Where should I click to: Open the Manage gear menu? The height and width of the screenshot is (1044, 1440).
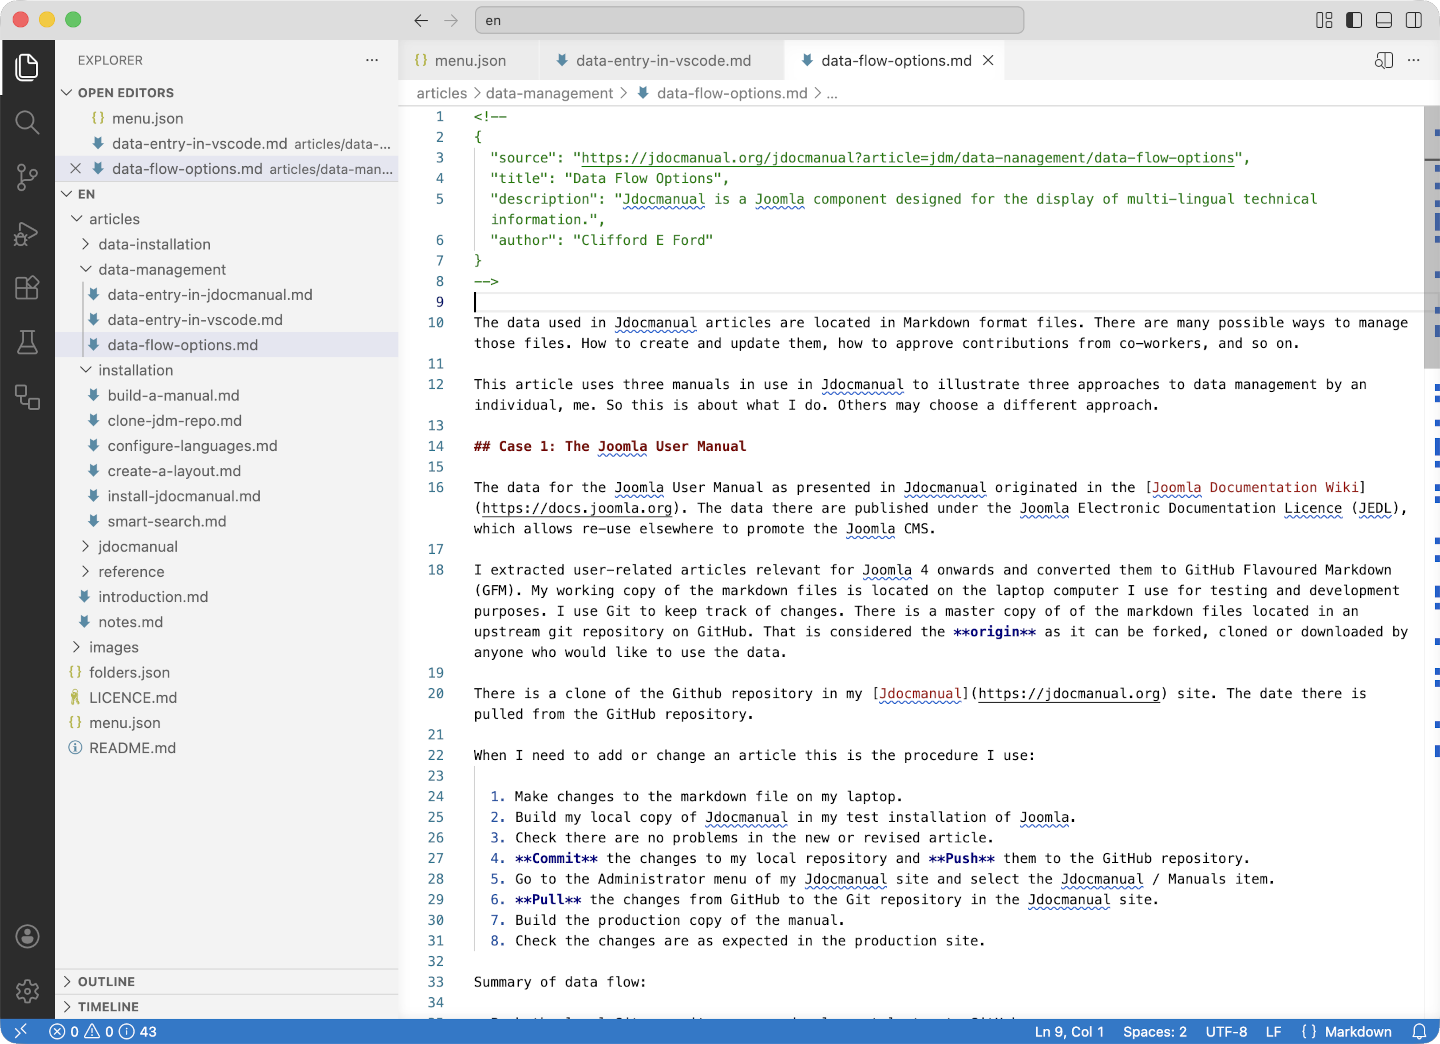coord(27,991)
